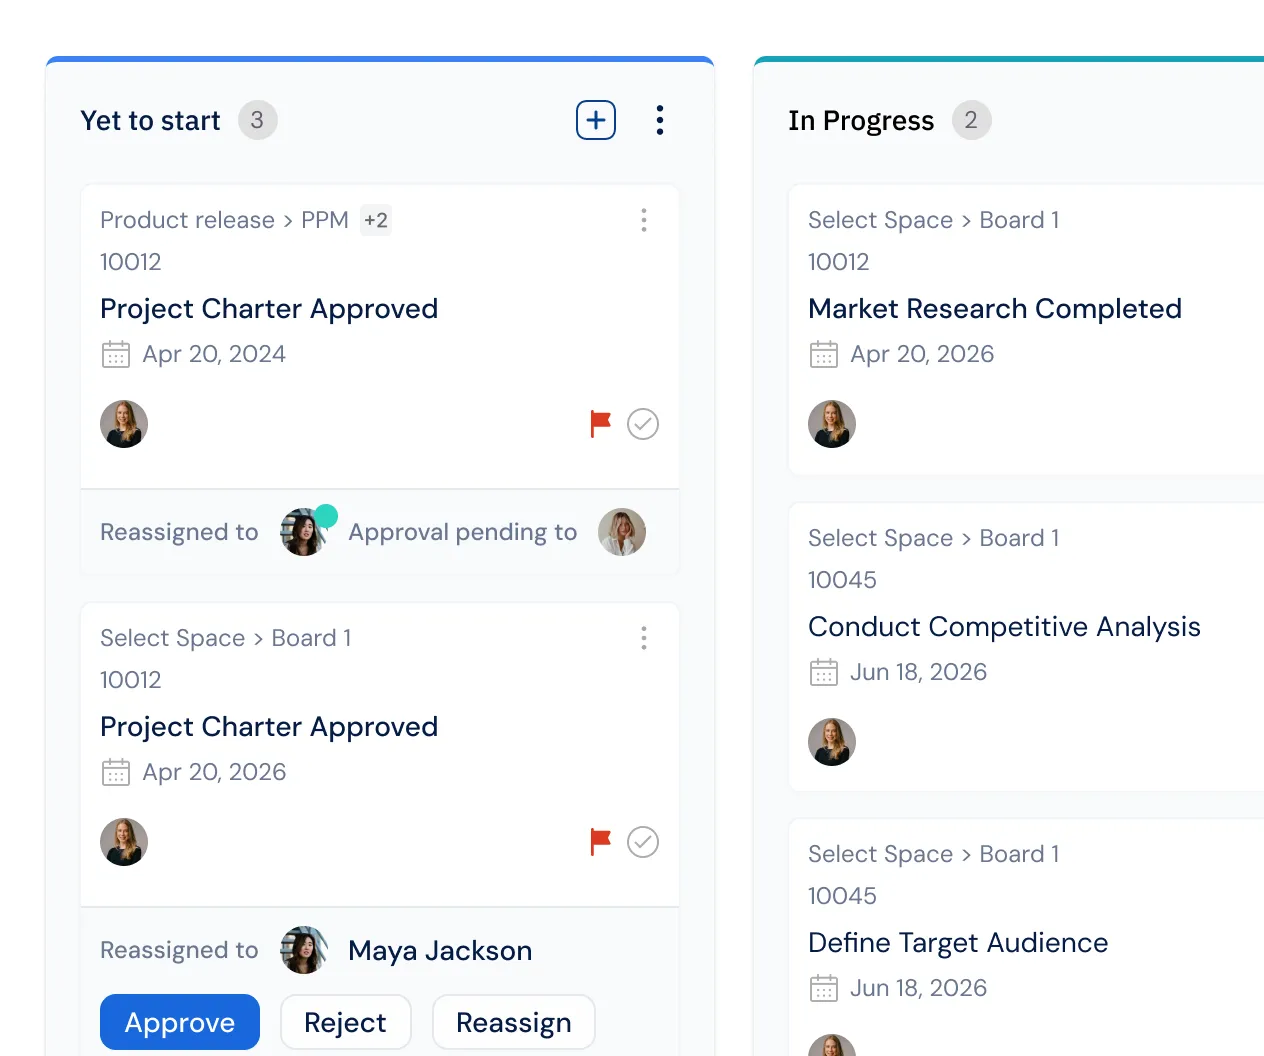Click red flag on first Project Charter card
The width and height of the screenshot is (1264, 1056).
coord(600,424)
